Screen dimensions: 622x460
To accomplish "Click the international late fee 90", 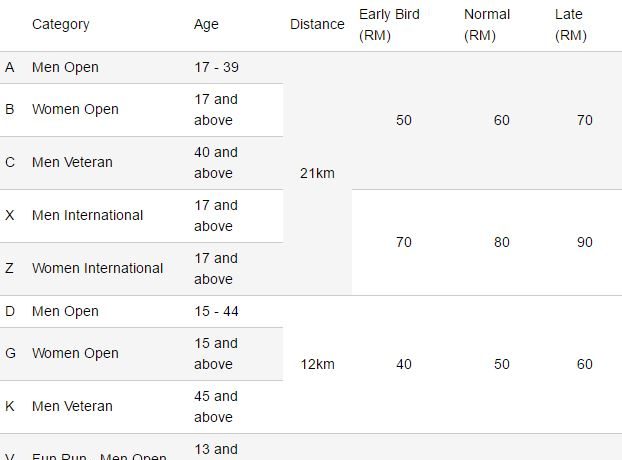I will (x=585, y=242).
